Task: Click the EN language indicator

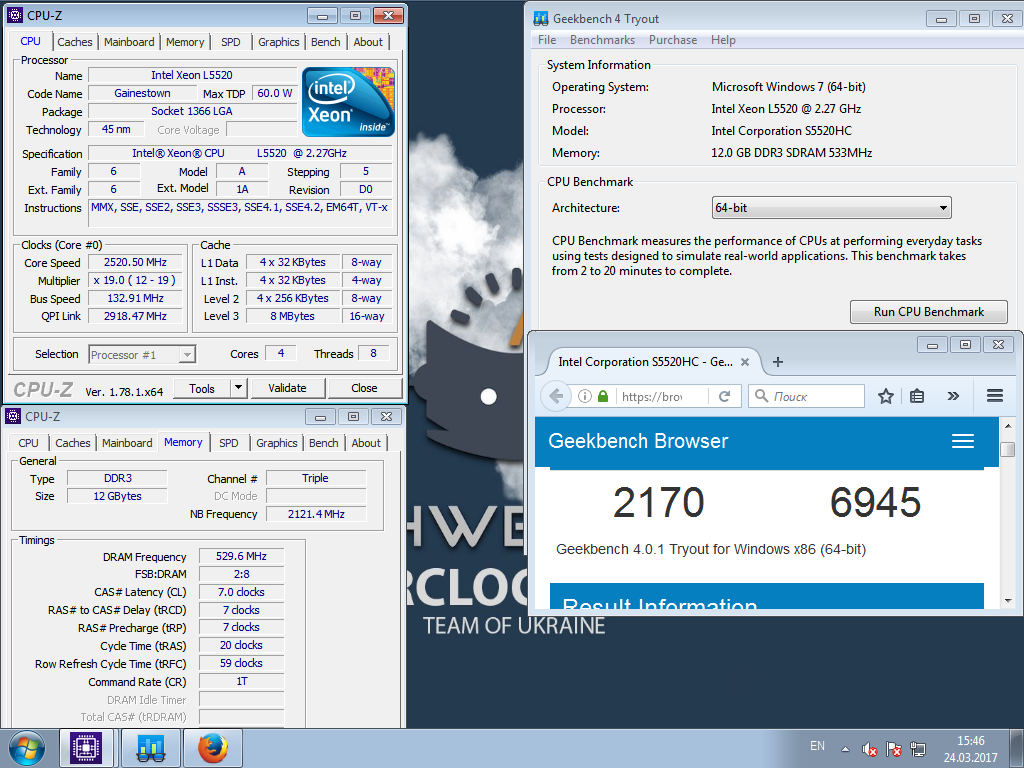Action: click(x=817, y=746)
